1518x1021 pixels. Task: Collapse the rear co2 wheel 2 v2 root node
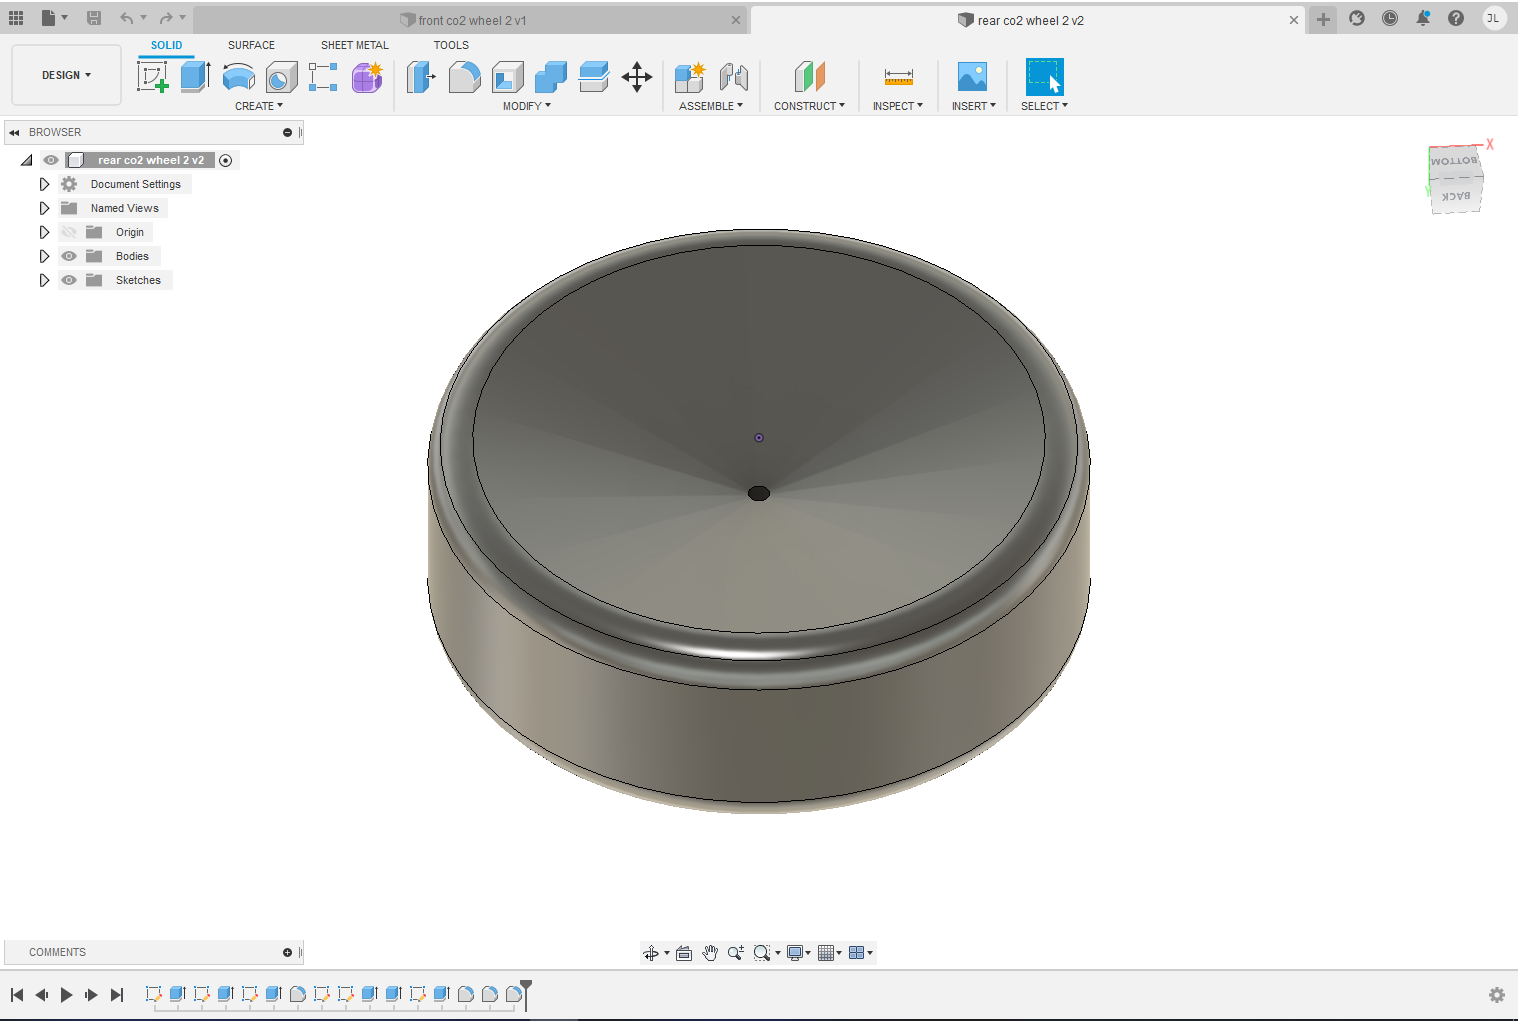(x=27, y=160)
